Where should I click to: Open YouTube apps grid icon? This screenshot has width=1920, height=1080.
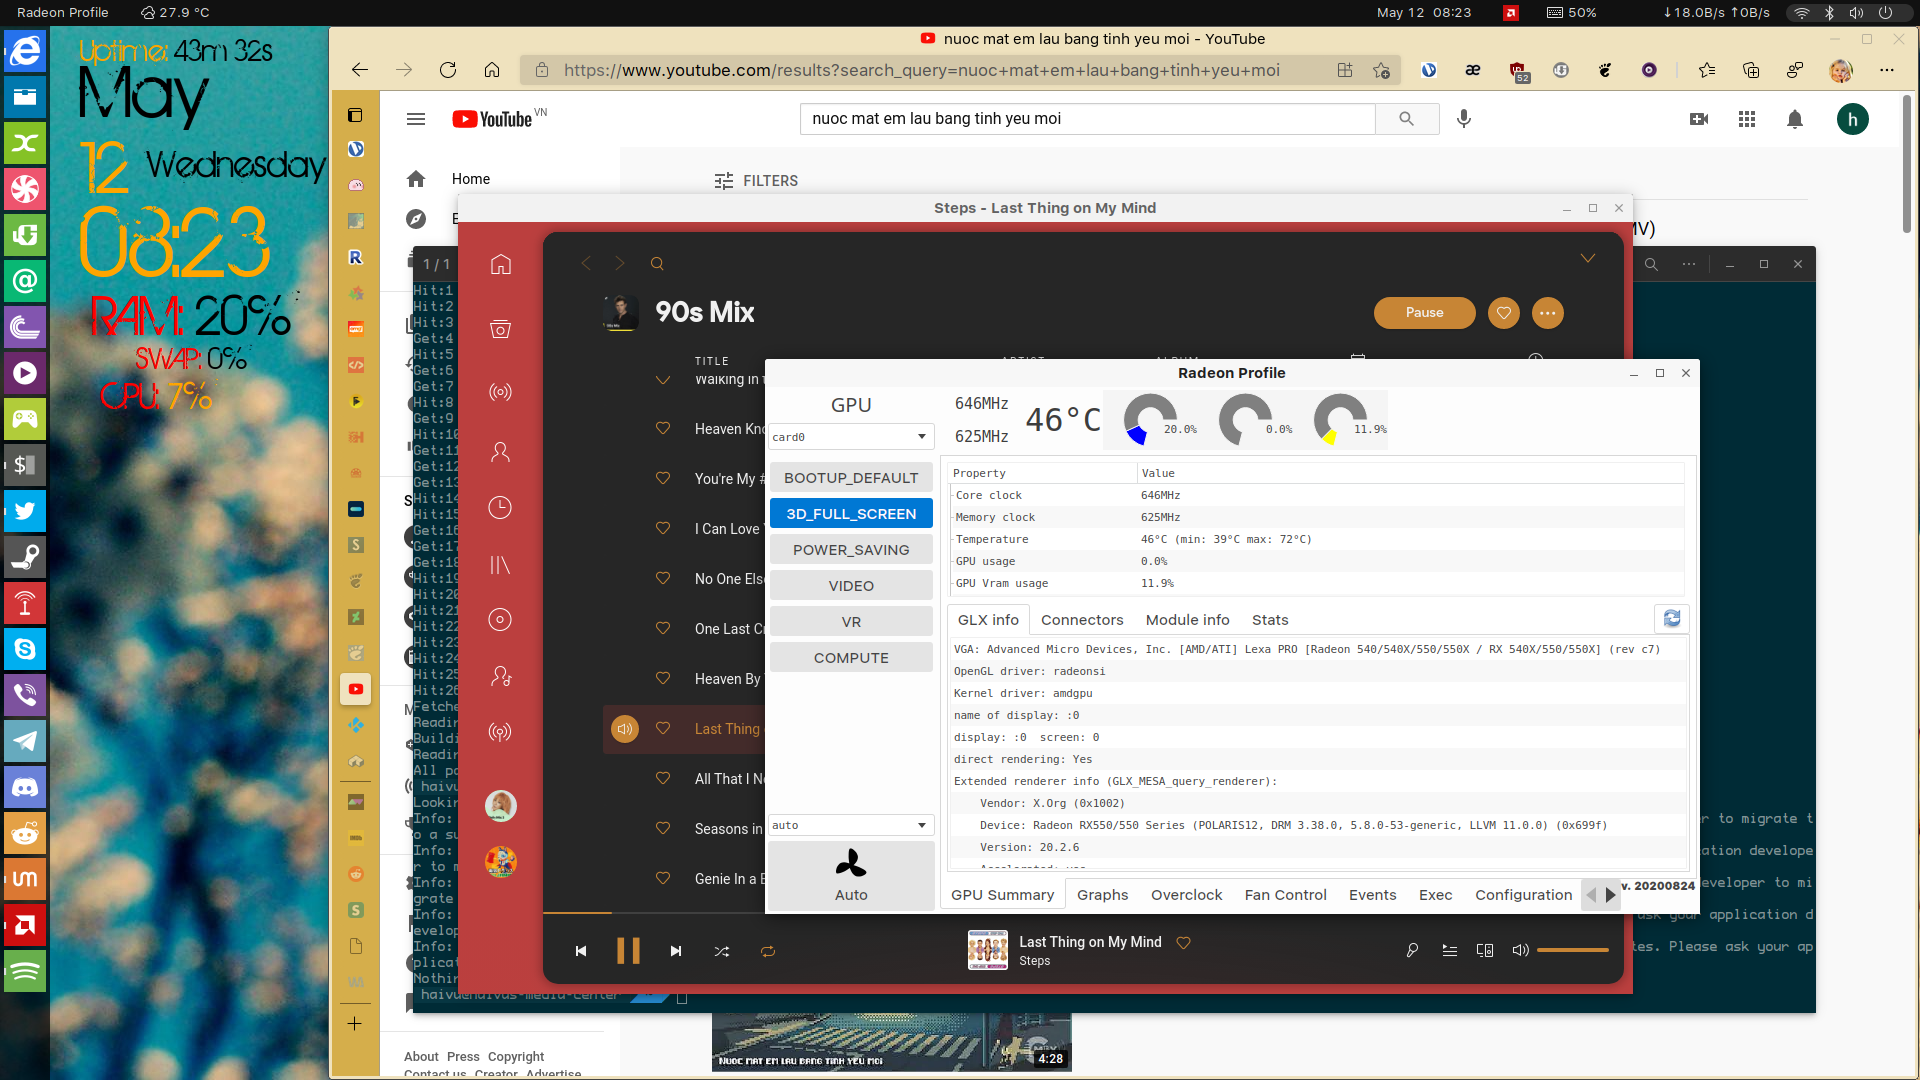click(x=1747, y=119)
